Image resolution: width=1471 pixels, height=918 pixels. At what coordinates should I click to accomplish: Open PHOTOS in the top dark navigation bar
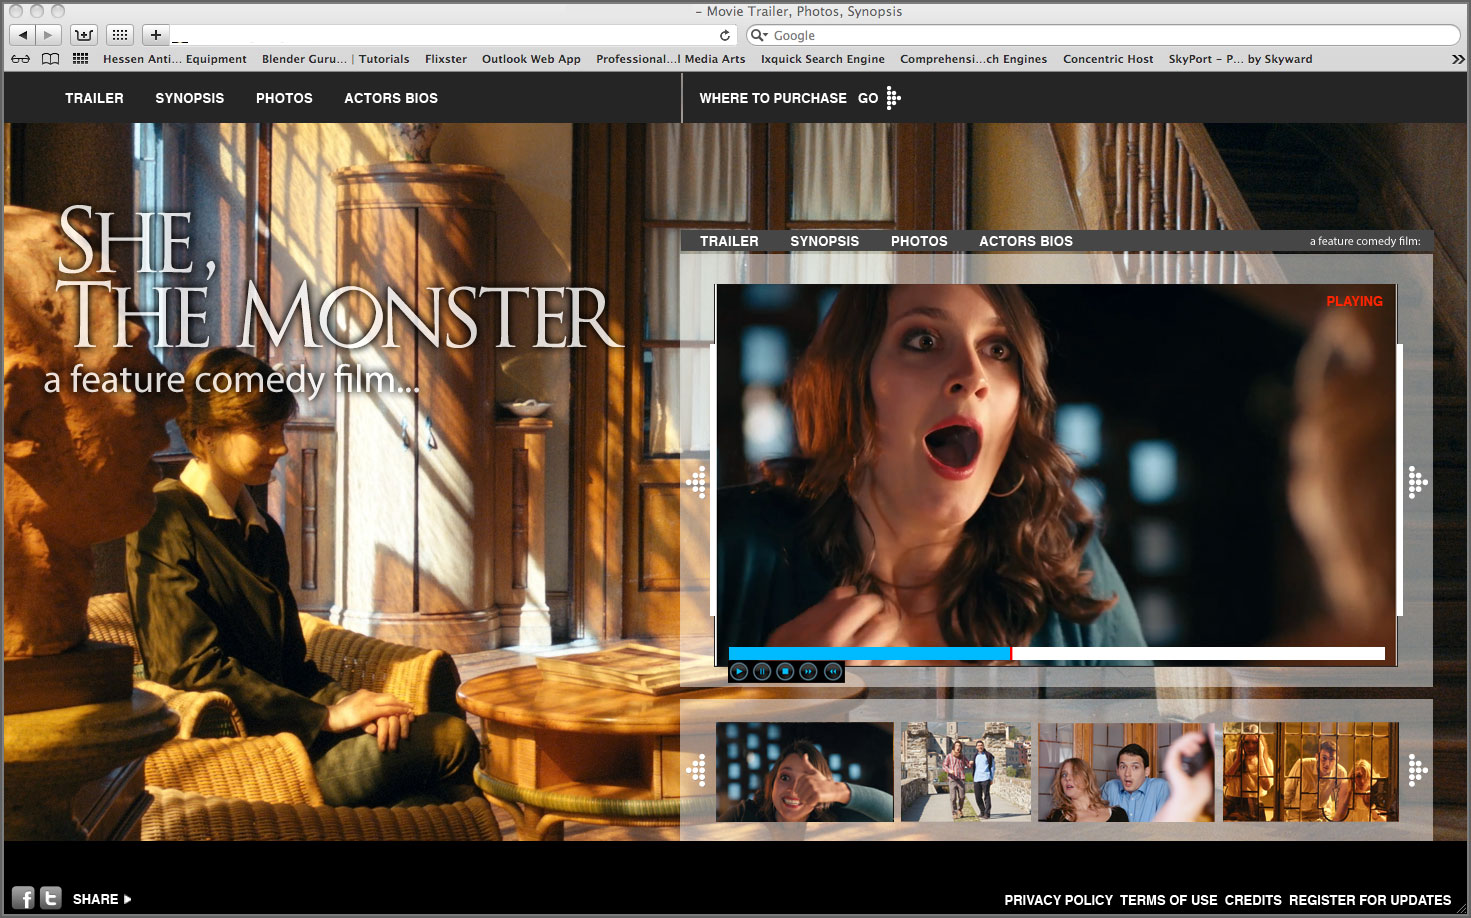284,98
